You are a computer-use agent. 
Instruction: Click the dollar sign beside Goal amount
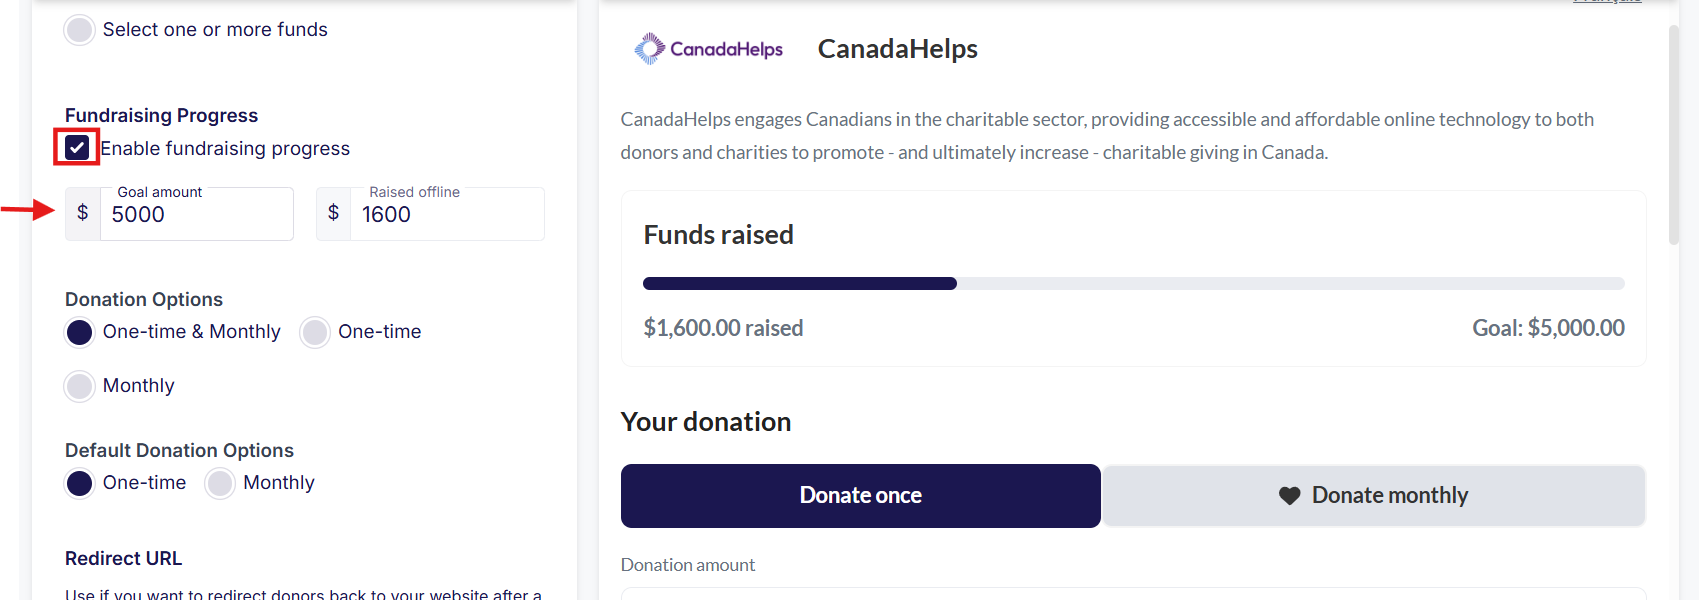click(x=83, y=213)
